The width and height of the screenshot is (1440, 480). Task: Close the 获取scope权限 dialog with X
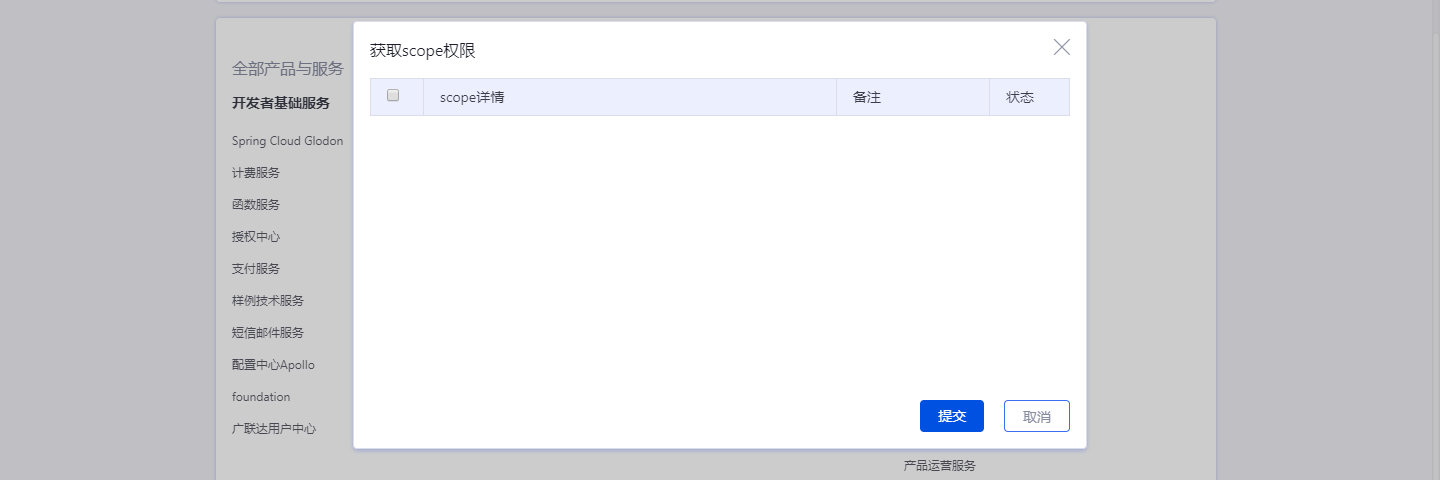(x=1061, y=47)
